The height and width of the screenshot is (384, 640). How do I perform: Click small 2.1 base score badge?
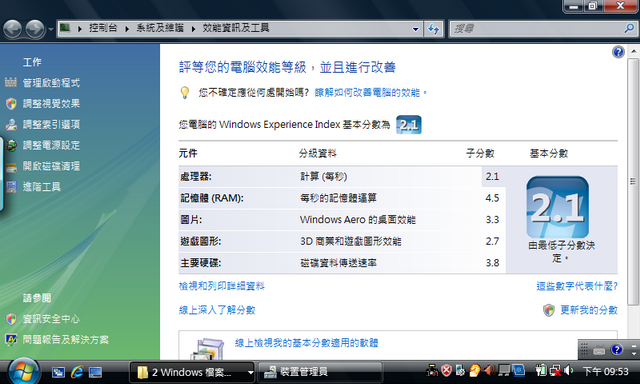(409, 125)
